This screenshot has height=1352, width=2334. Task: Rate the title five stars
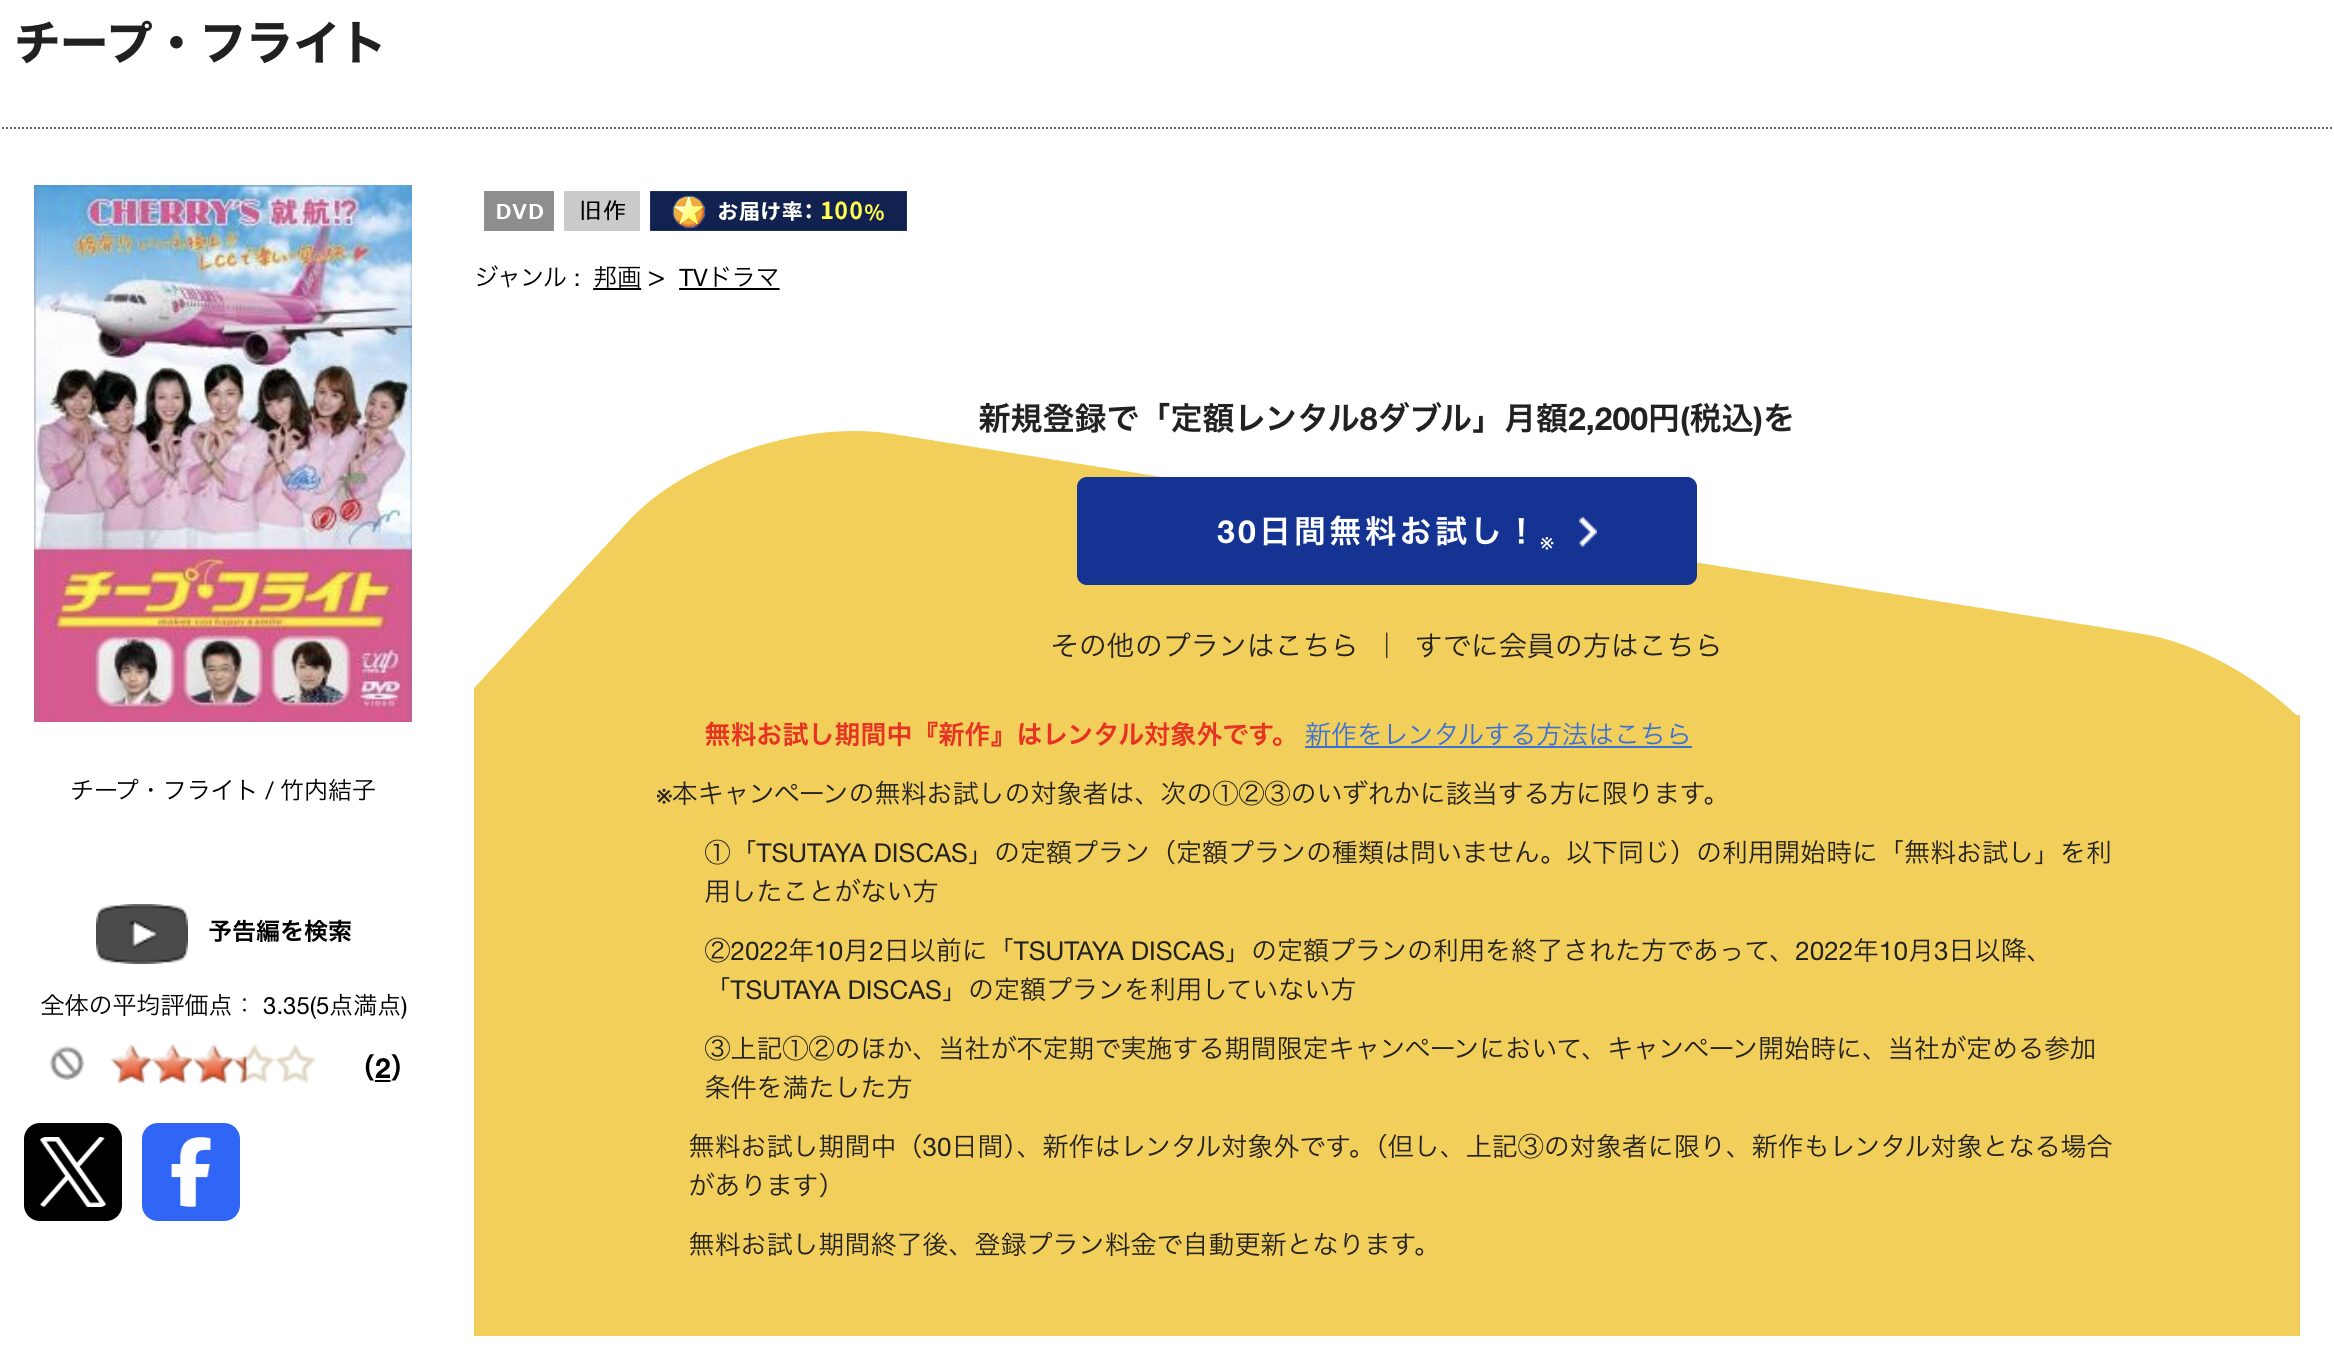pos(296,1065)
